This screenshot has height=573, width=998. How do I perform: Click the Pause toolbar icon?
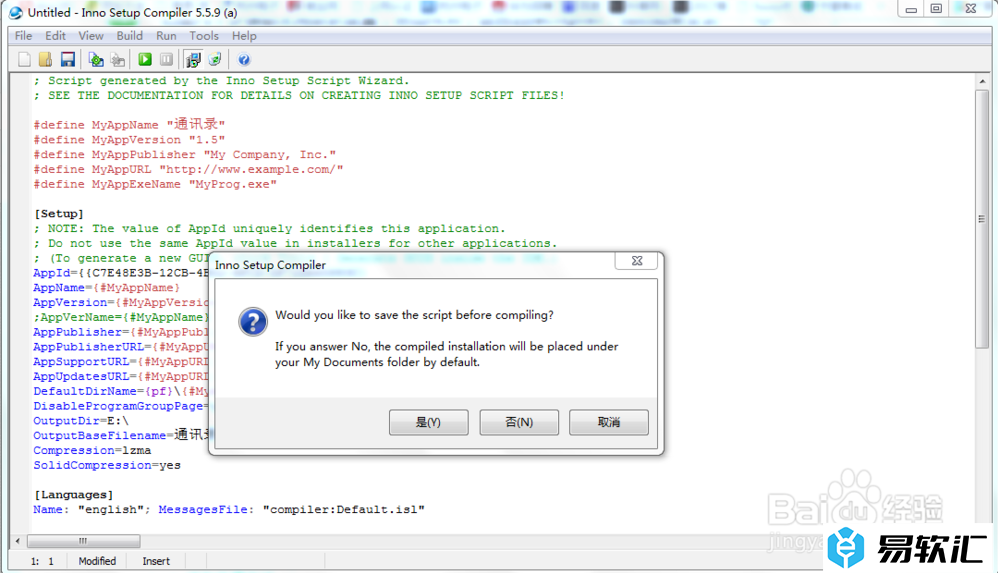pyautogui.click(x=166, y=59)
